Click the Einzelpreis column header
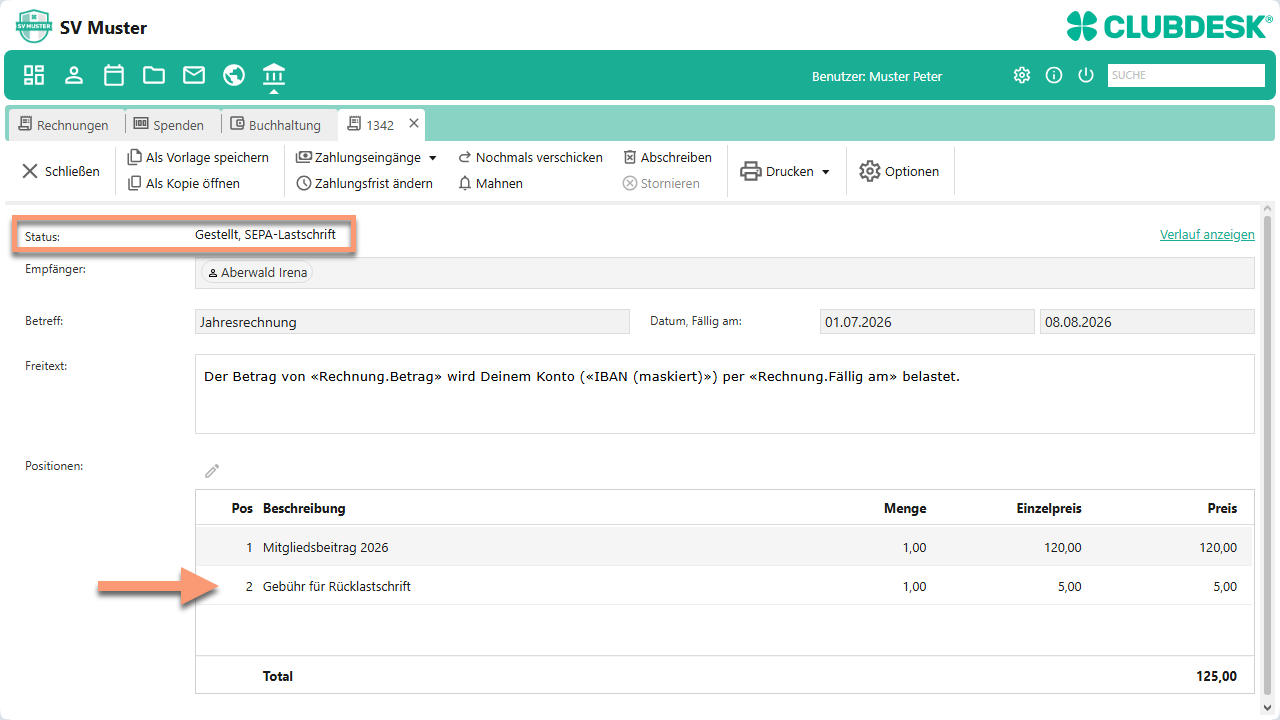Screen dimensions: 1280x720 pos(1049,508)
